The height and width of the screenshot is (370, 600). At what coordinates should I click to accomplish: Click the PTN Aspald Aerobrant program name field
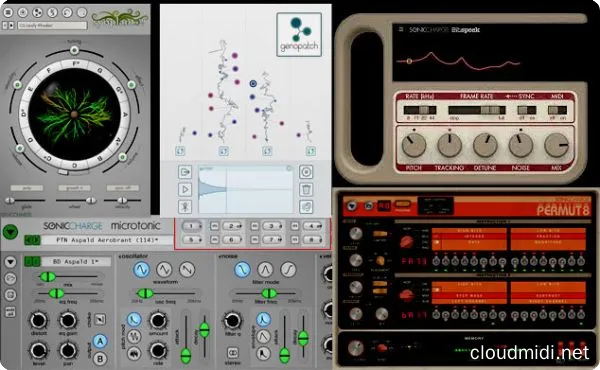[107, 240]
